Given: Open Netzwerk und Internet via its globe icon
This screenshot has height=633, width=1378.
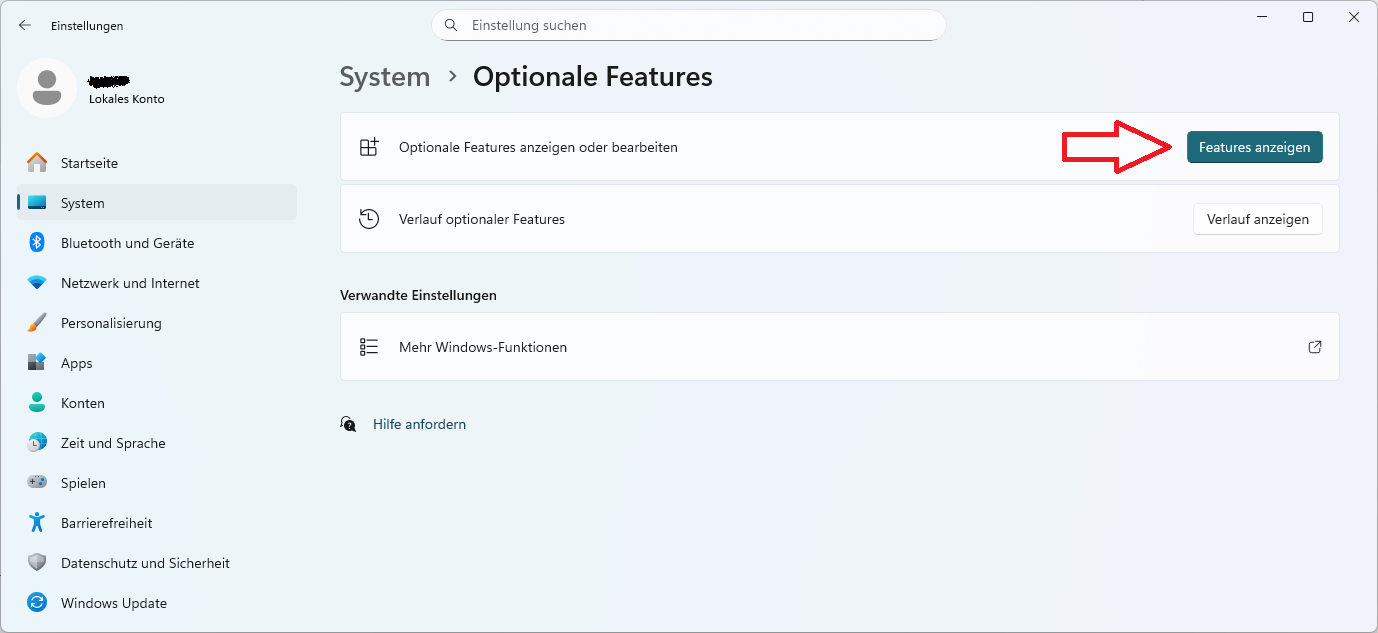Looking at the screenshot, I should pos(38,282).
